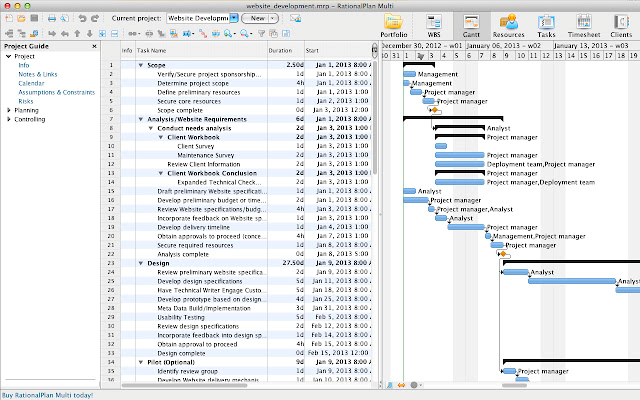Click the zoom out magnifier icon
This screenshot has height=400, width=640.
245,33
